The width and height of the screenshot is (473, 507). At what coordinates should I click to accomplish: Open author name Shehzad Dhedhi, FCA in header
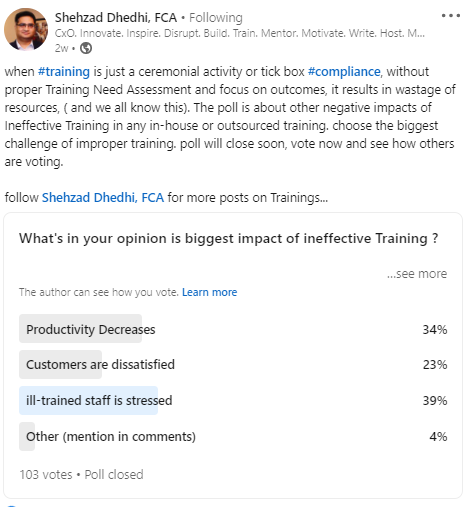(116, 18)
